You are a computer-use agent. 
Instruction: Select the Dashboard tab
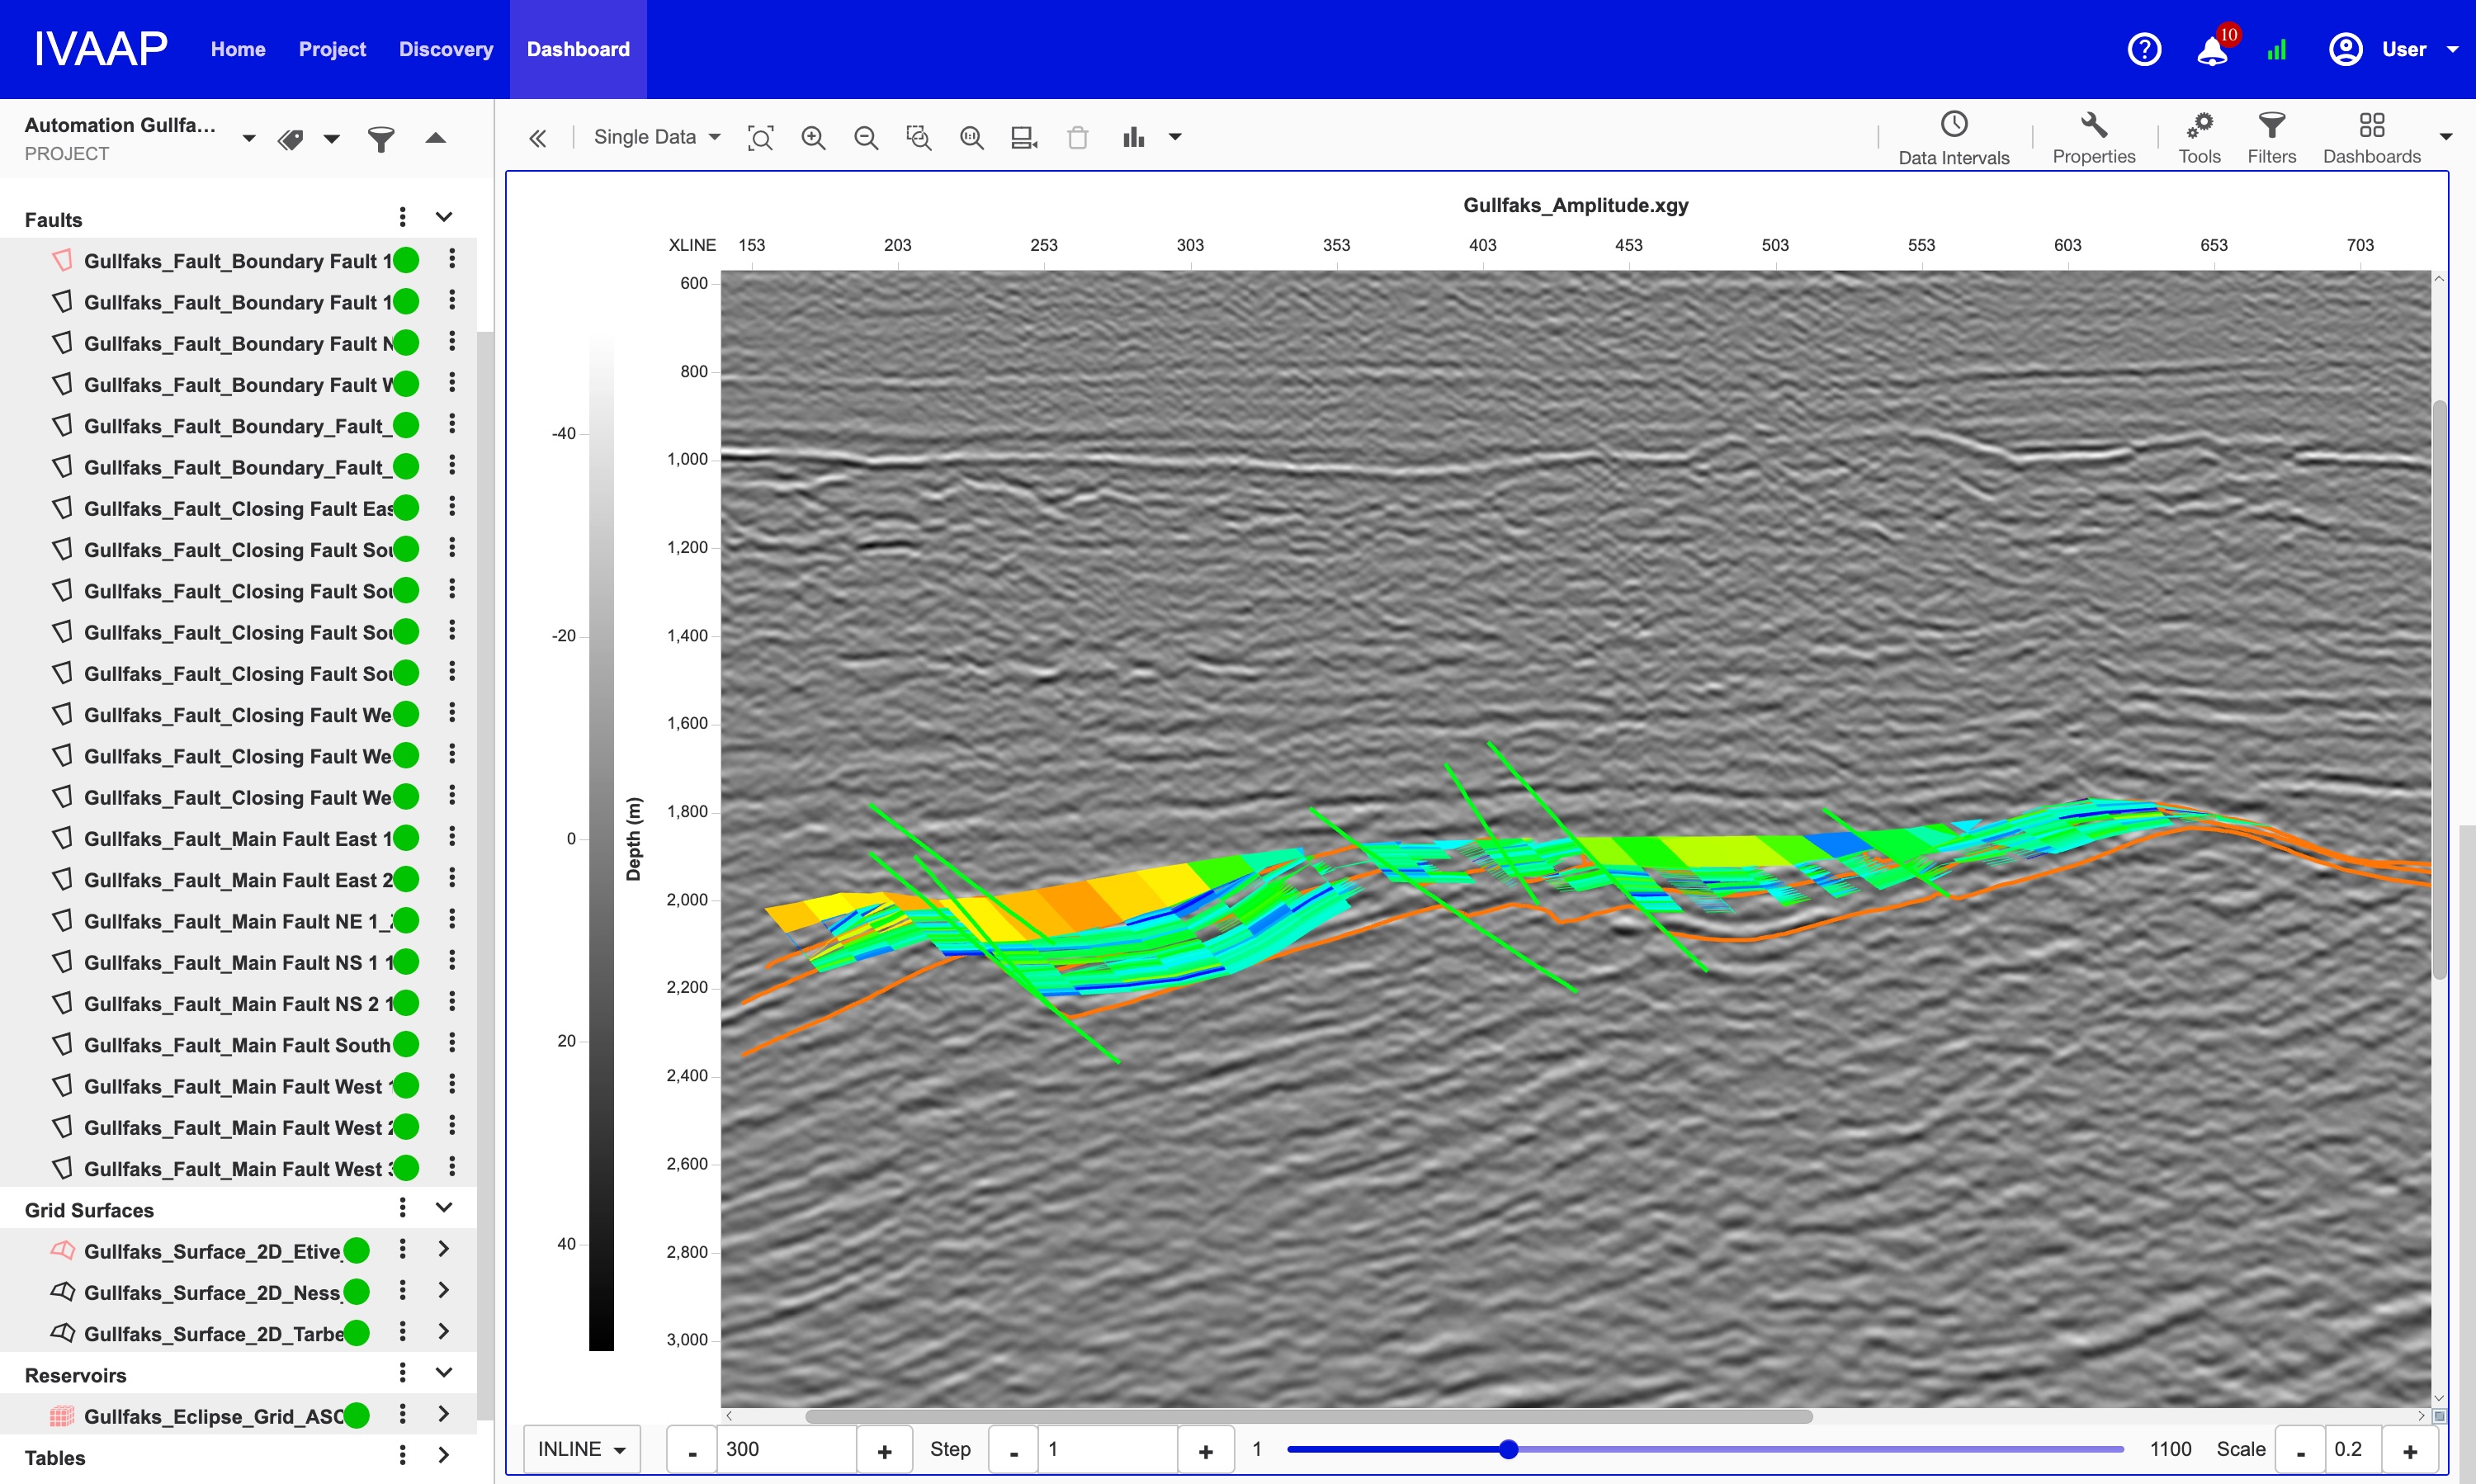(578, 49)
